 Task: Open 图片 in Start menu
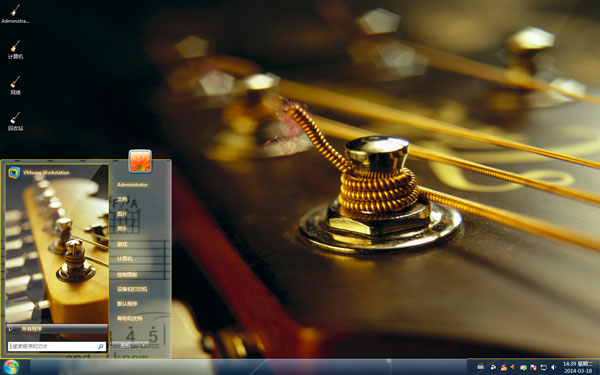click(122, 214)
